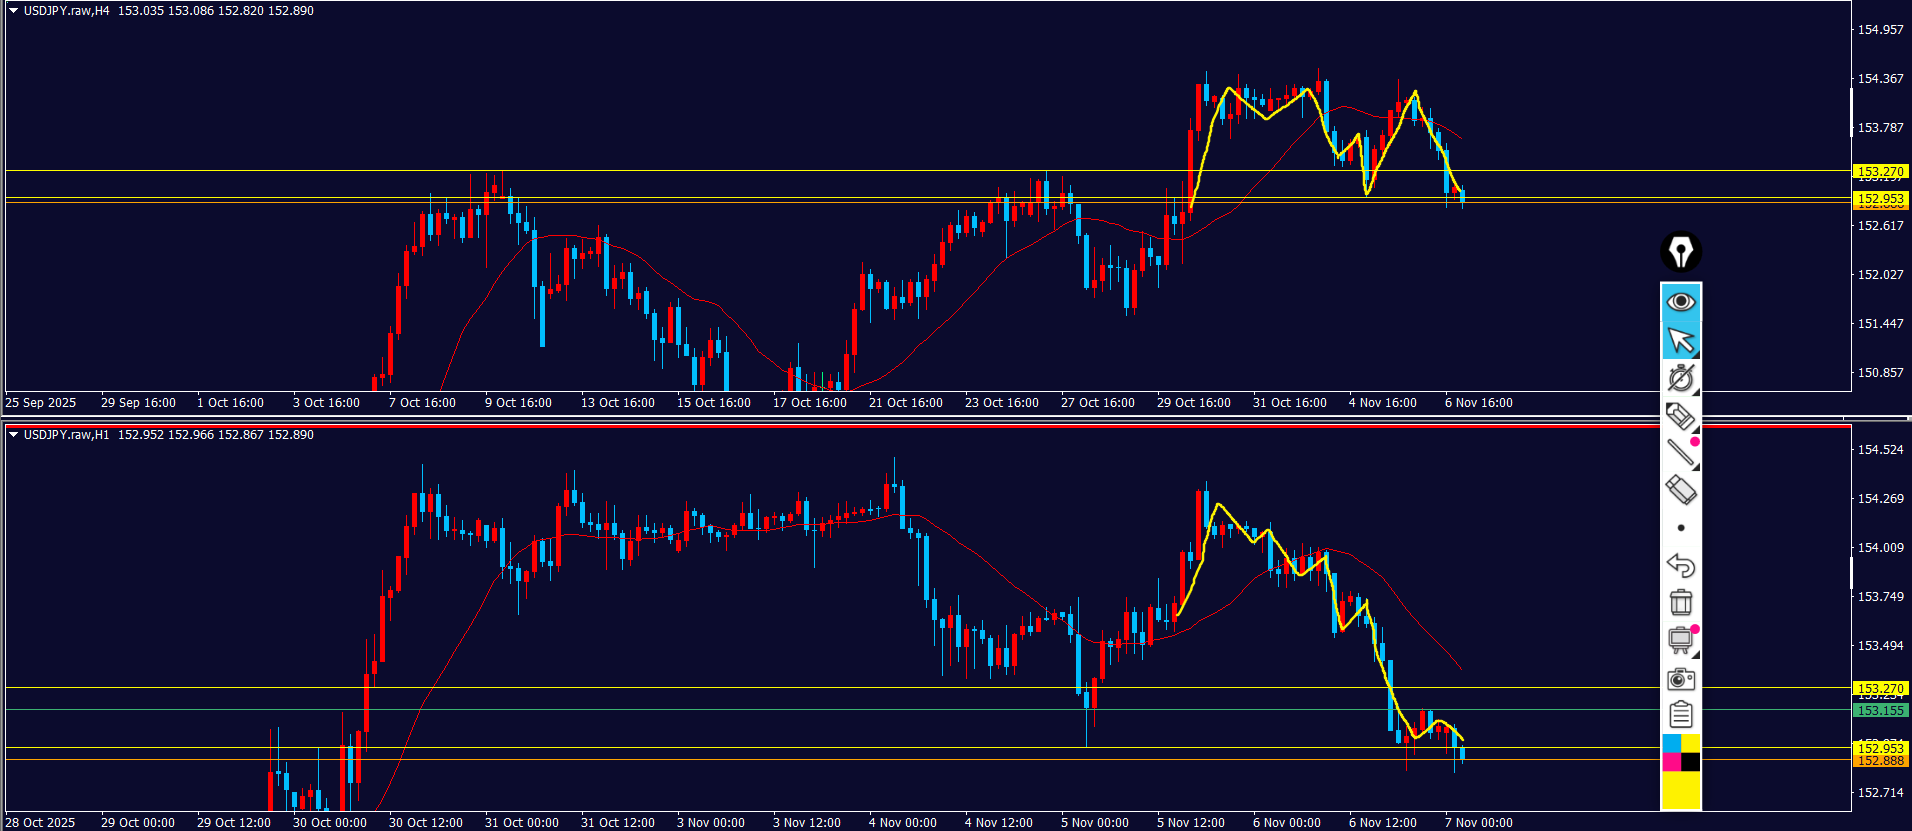Select the highlighter marker tool

point(1680,415)
